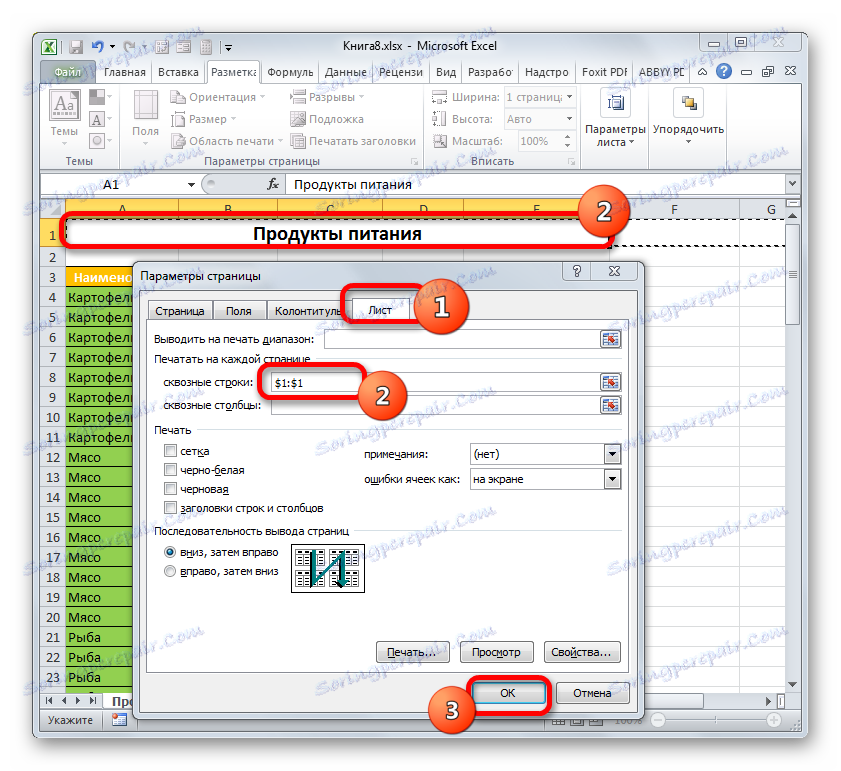Open Sheet Options (Параметры листа) icon
Image resolution: width=841 pixels, height=771 pixels.
(x=615, y=102)
